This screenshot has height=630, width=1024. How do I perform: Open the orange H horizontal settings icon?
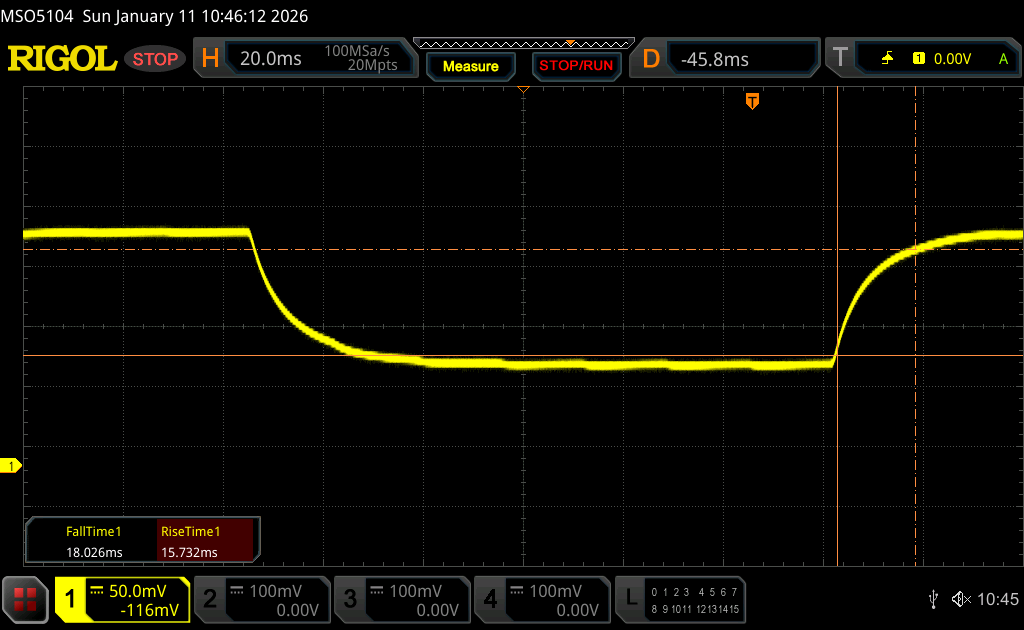click(x=210, y=59)
